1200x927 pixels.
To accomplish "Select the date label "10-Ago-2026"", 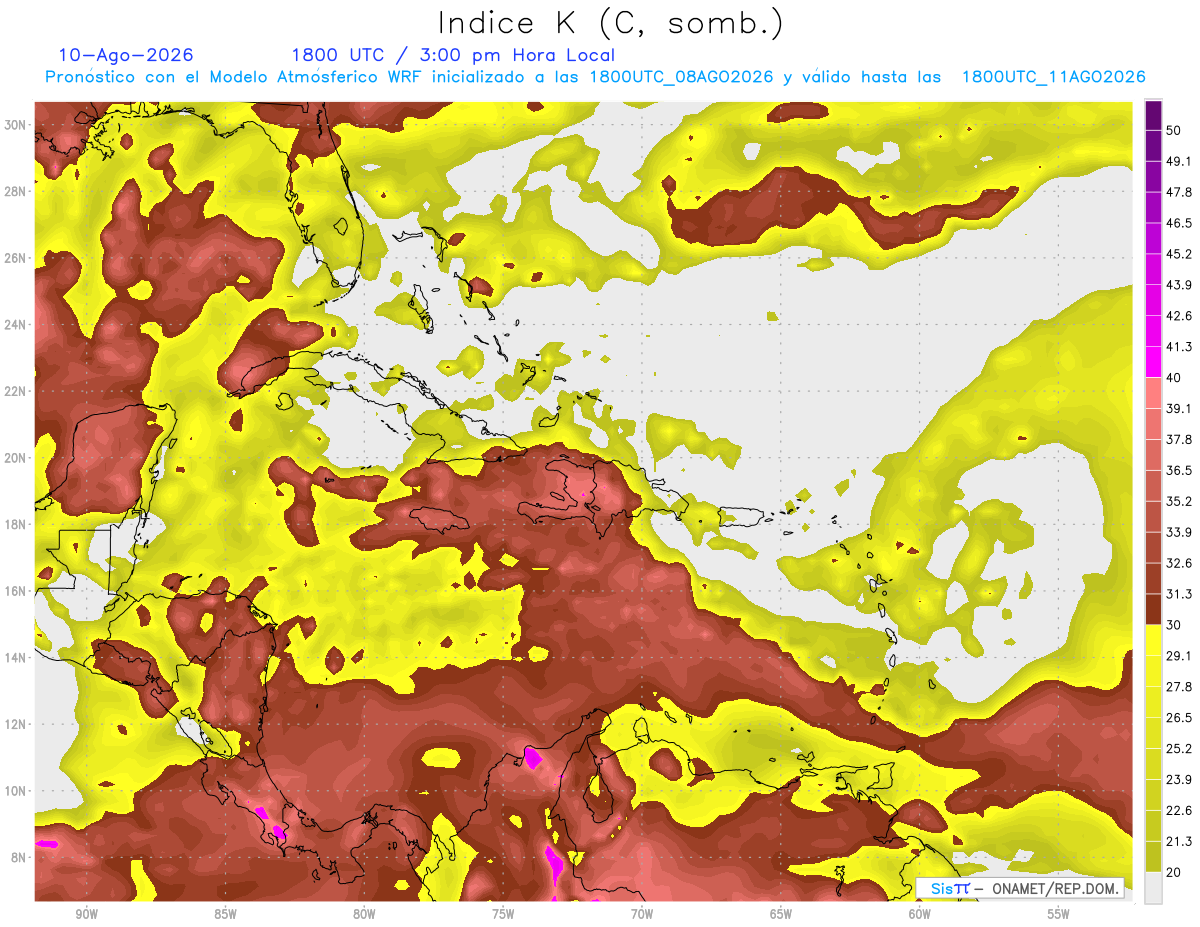I will pos(125,55).
